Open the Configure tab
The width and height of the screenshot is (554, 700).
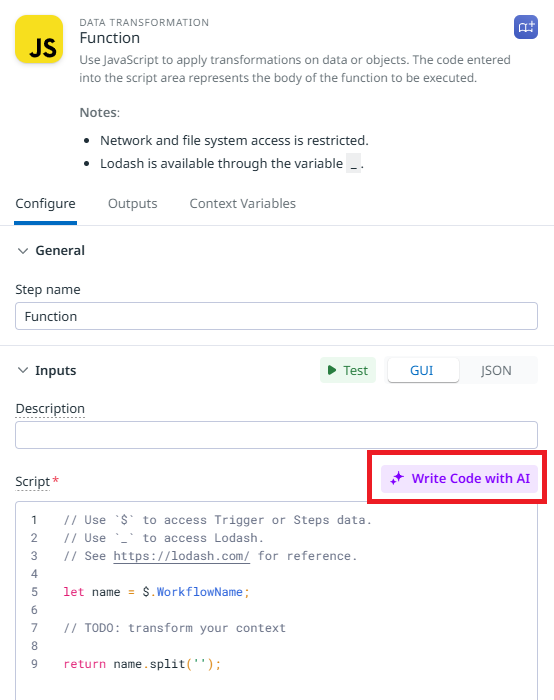46,204
